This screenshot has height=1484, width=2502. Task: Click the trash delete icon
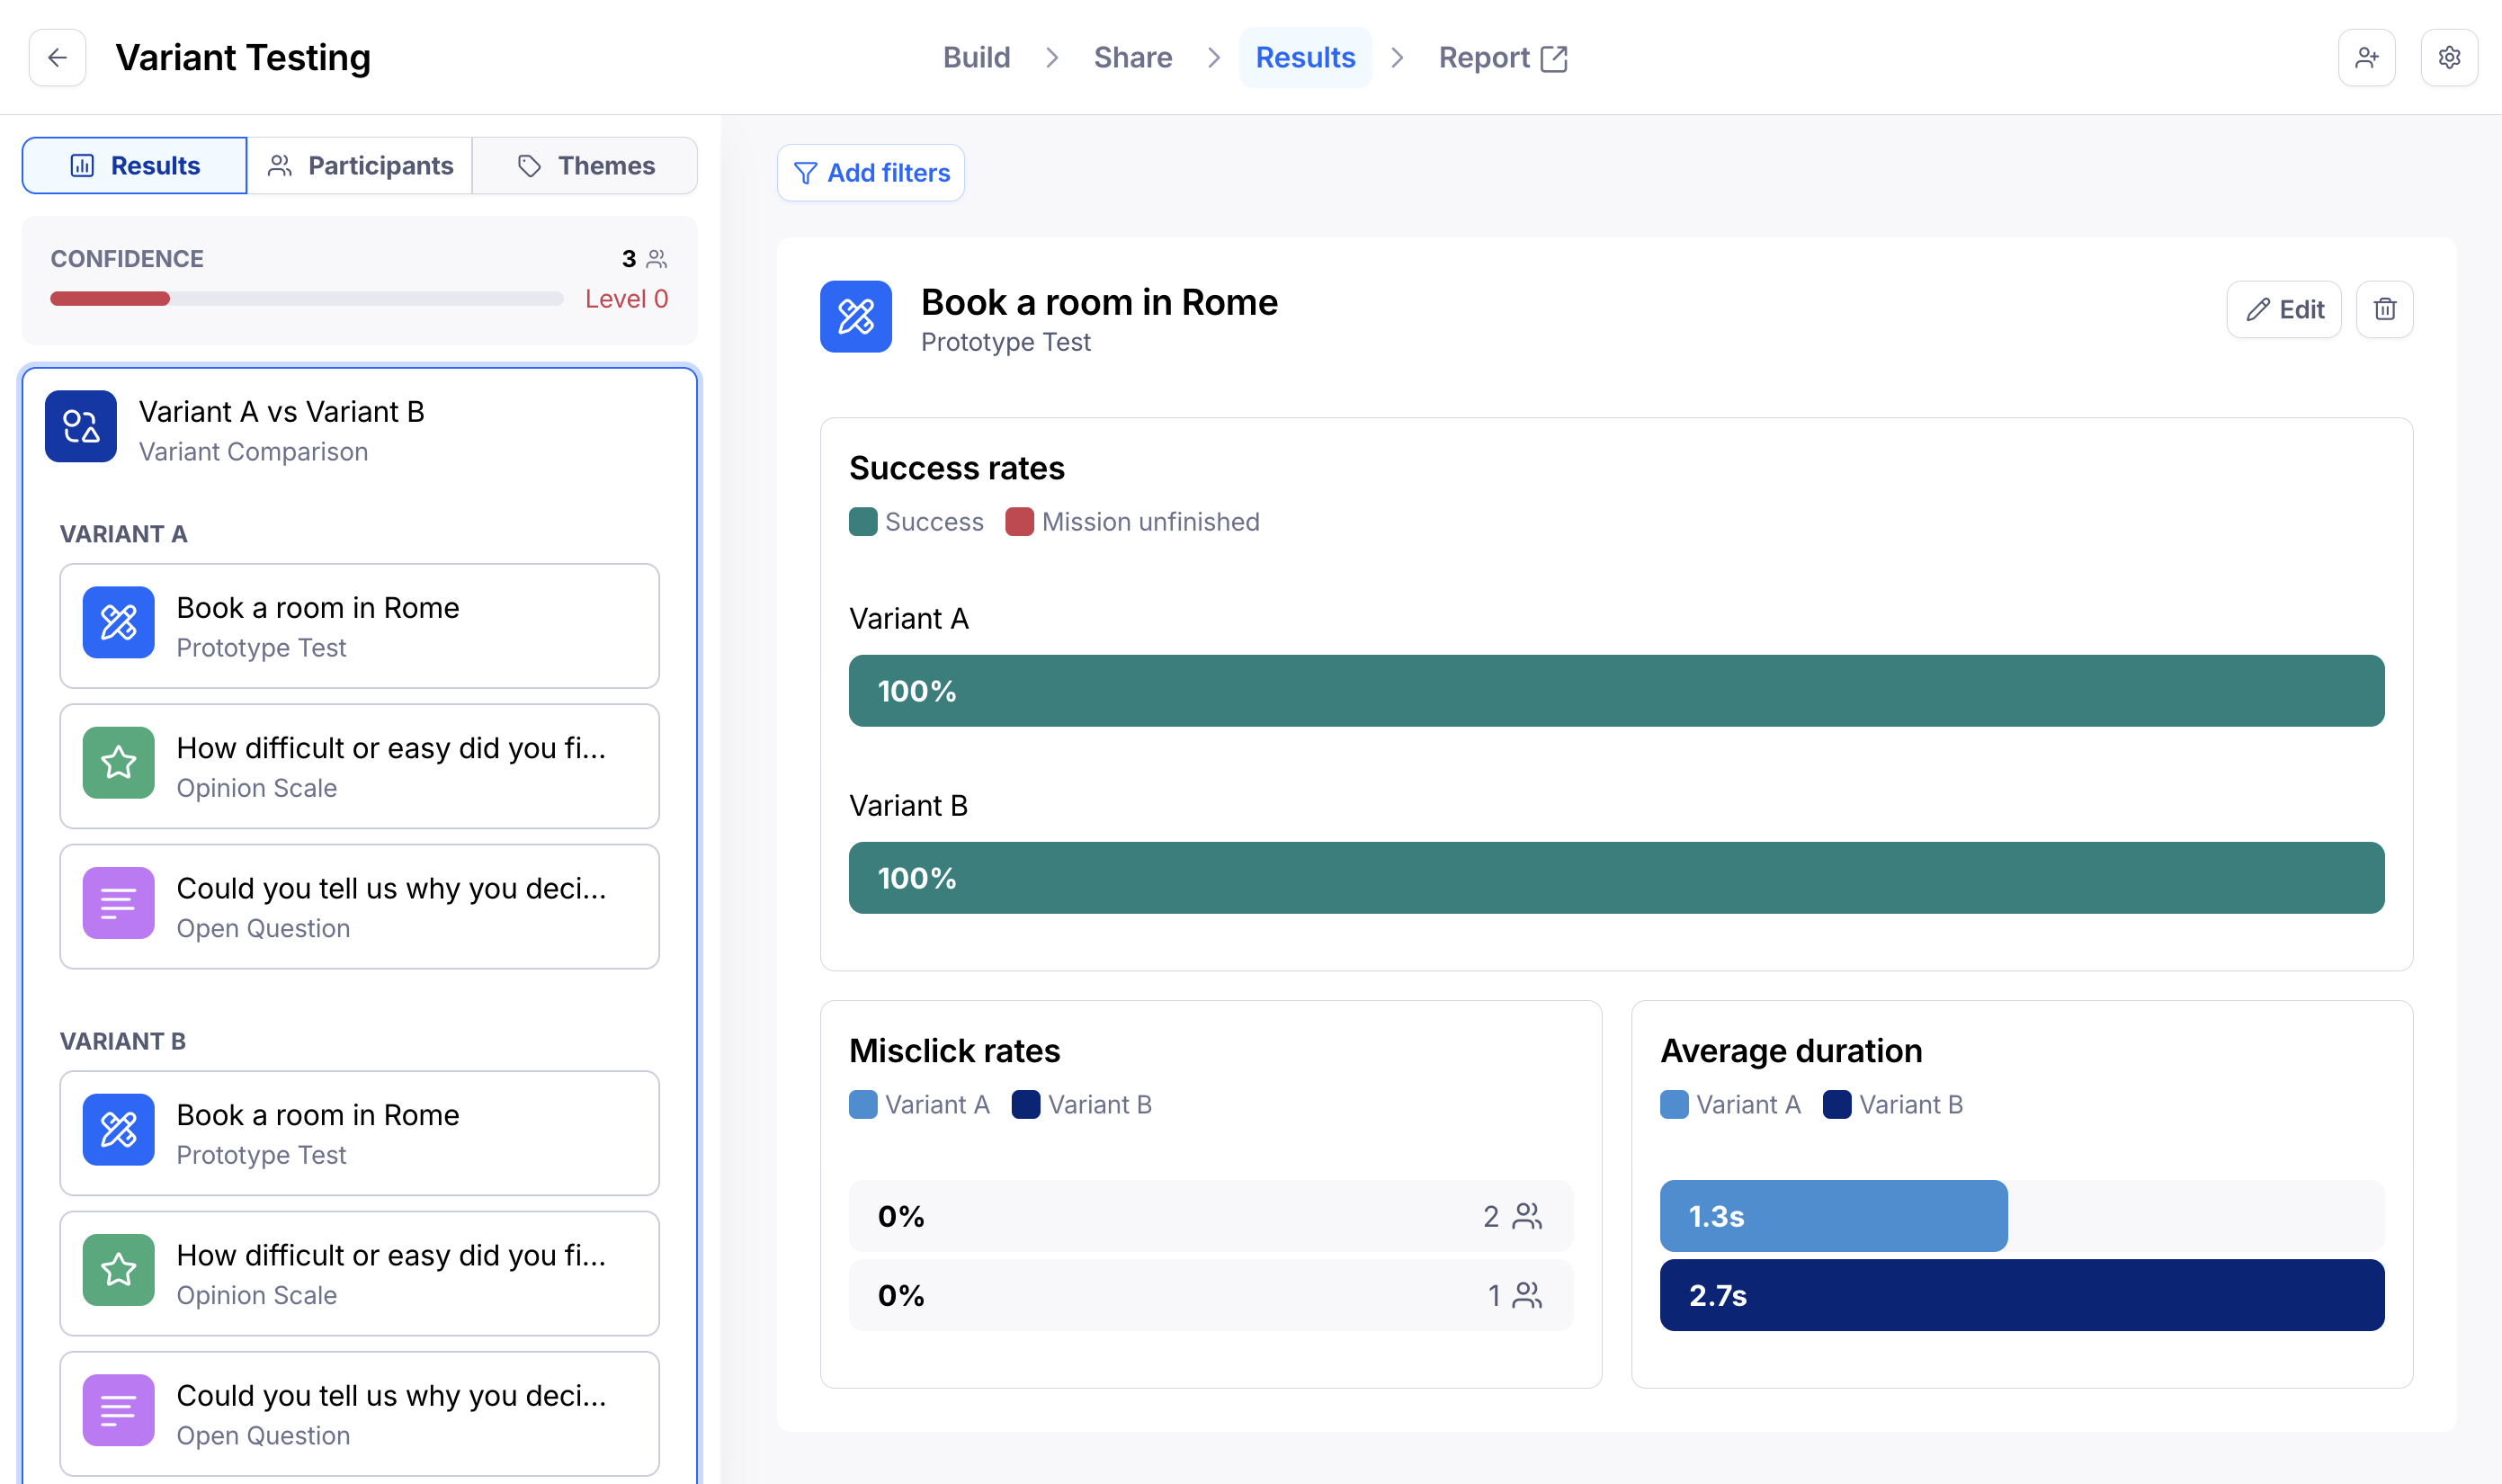tap(2384, 310)
